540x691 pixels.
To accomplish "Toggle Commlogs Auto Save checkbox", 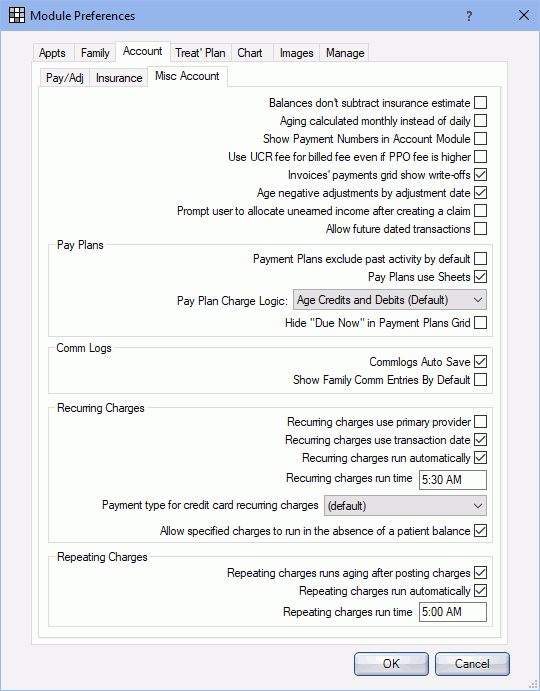I will (480, 362).
